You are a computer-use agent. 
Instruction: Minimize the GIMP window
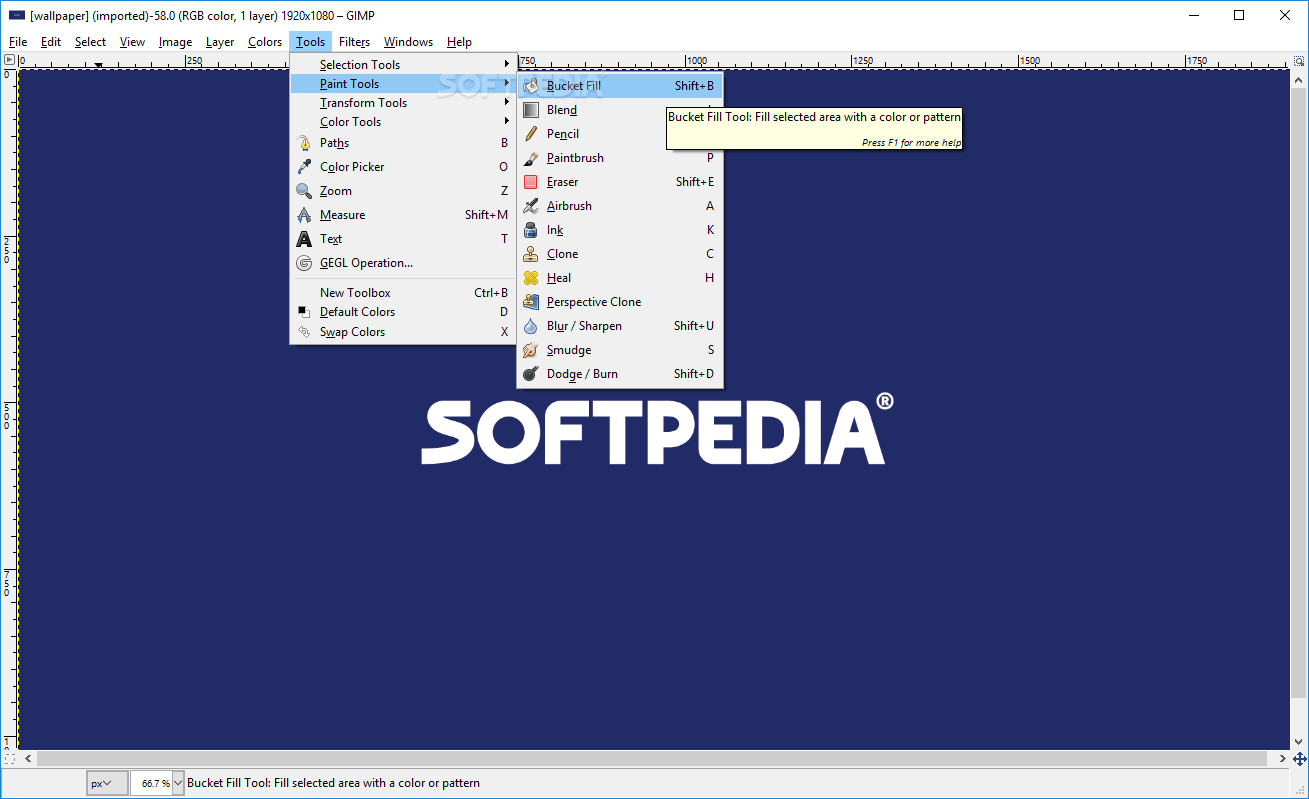[1194, 15]
